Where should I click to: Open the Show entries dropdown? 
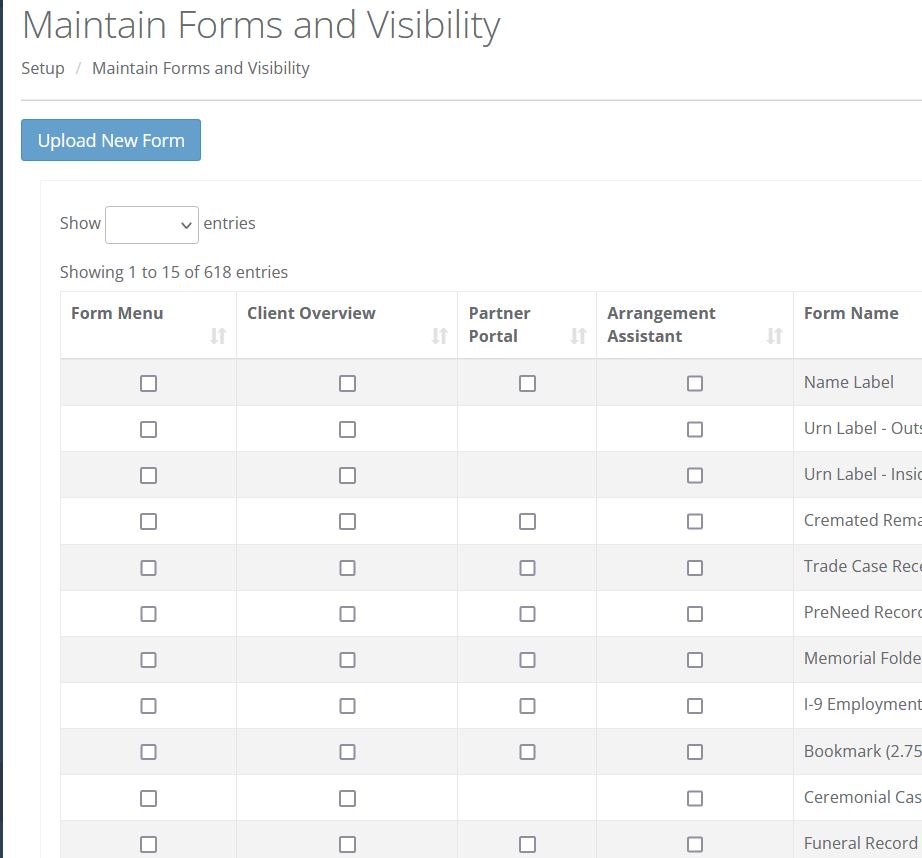coord(152,225)
